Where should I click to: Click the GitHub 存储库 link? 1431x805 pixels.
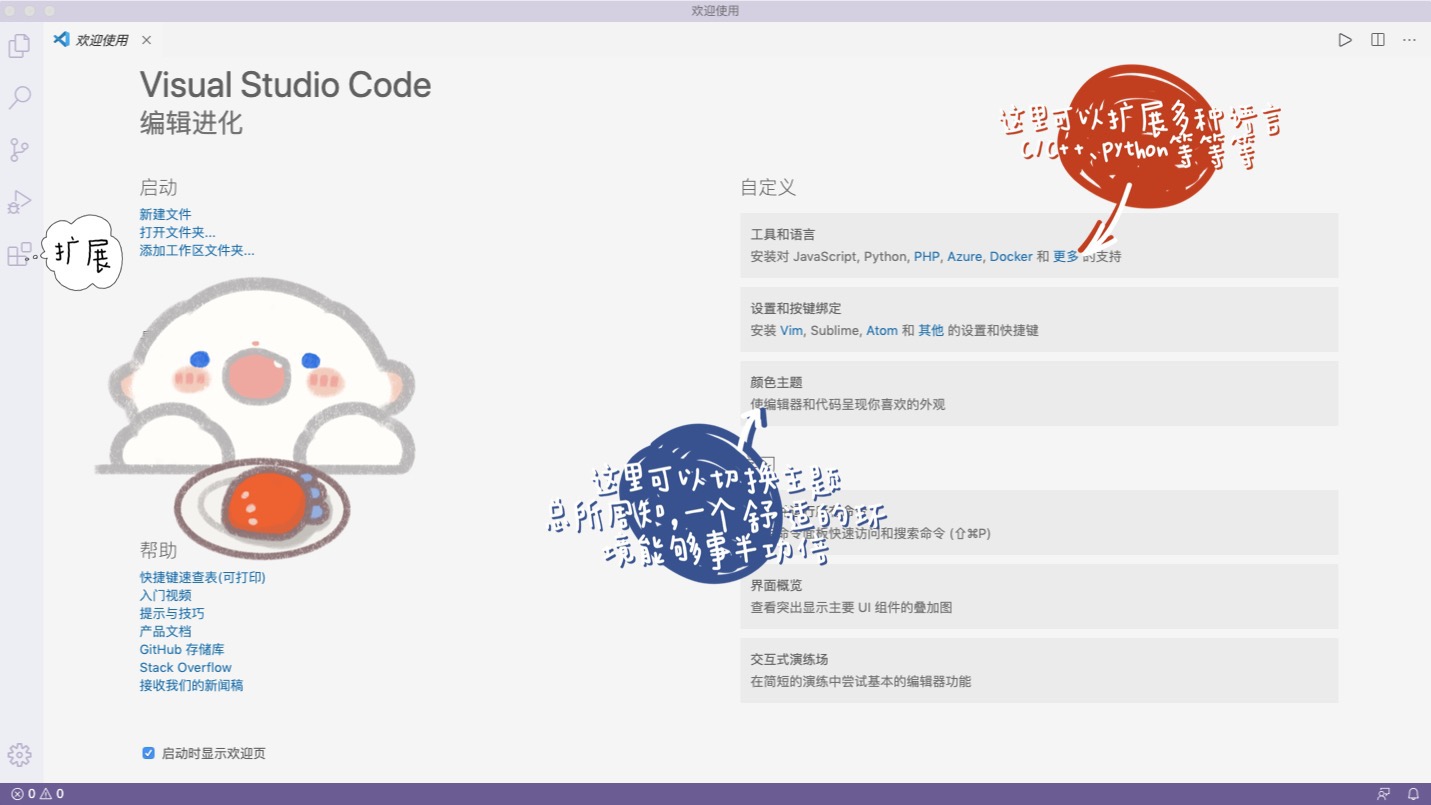[181, 649]
